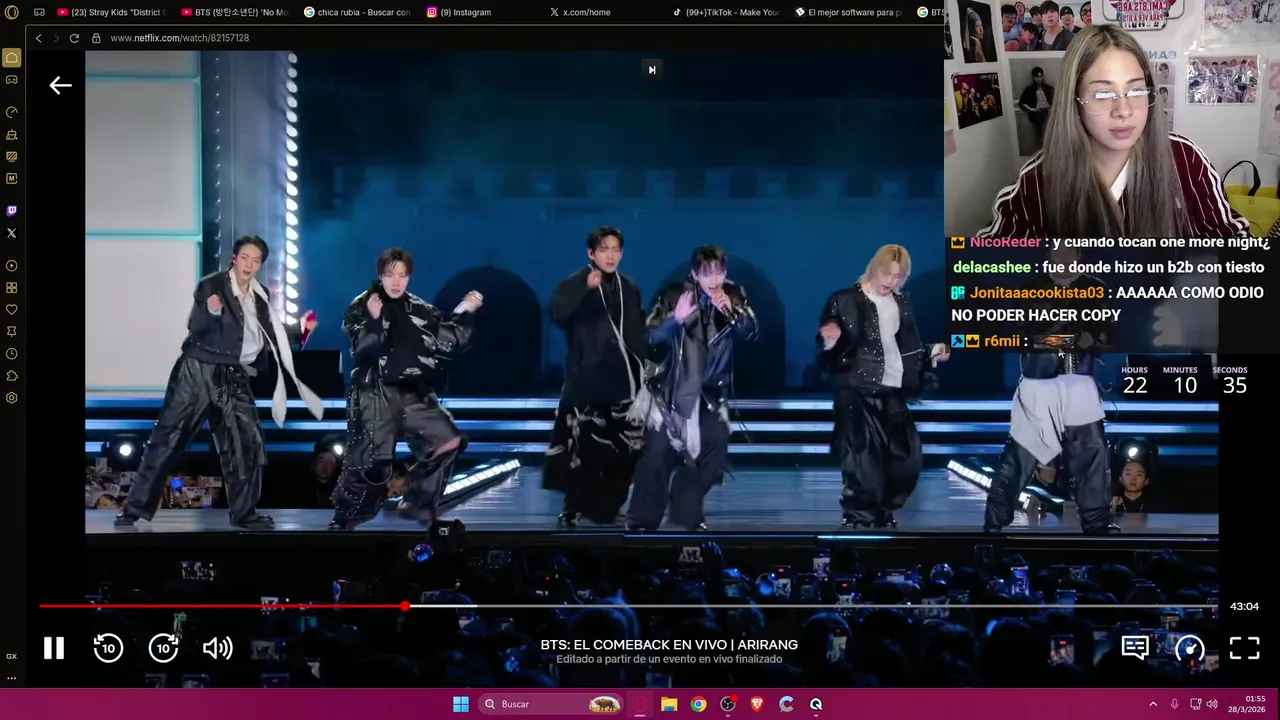Screen dimensions: 1280x720
Task: Open settings gear in sidebar
Action: [x=12, y=398]
